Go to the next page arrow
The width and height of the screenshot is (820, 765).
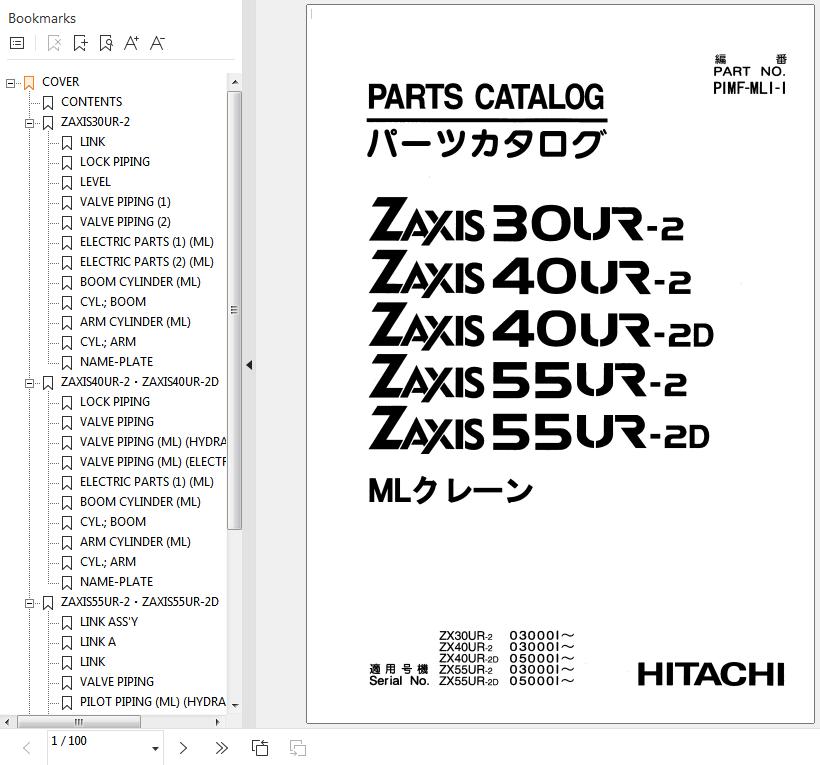[183, 748]
